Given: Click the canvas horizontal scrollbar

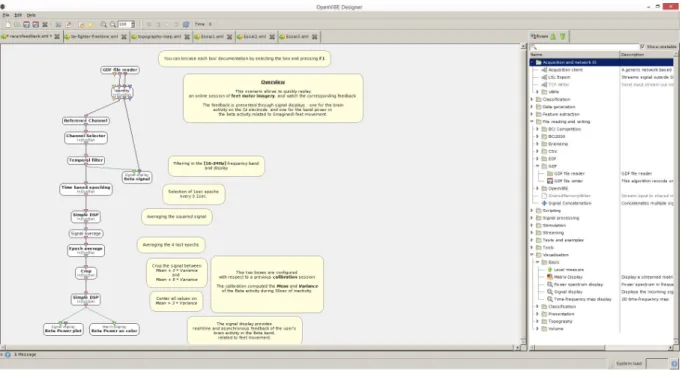Looking at the screenshot, I should [261, 348].
